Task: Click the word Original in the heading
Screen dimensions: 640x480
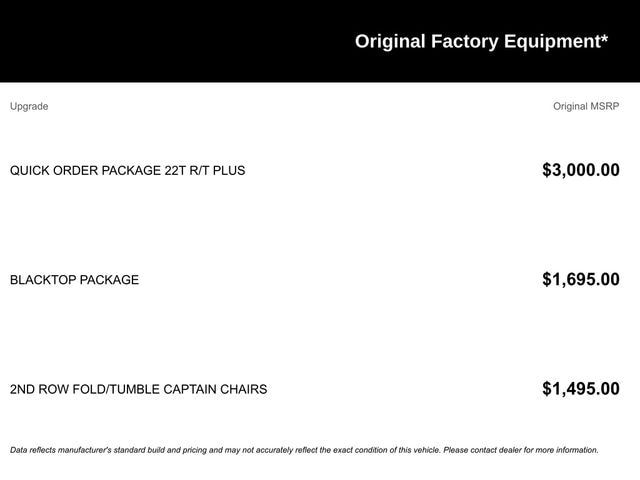Action: pos(390,42)
